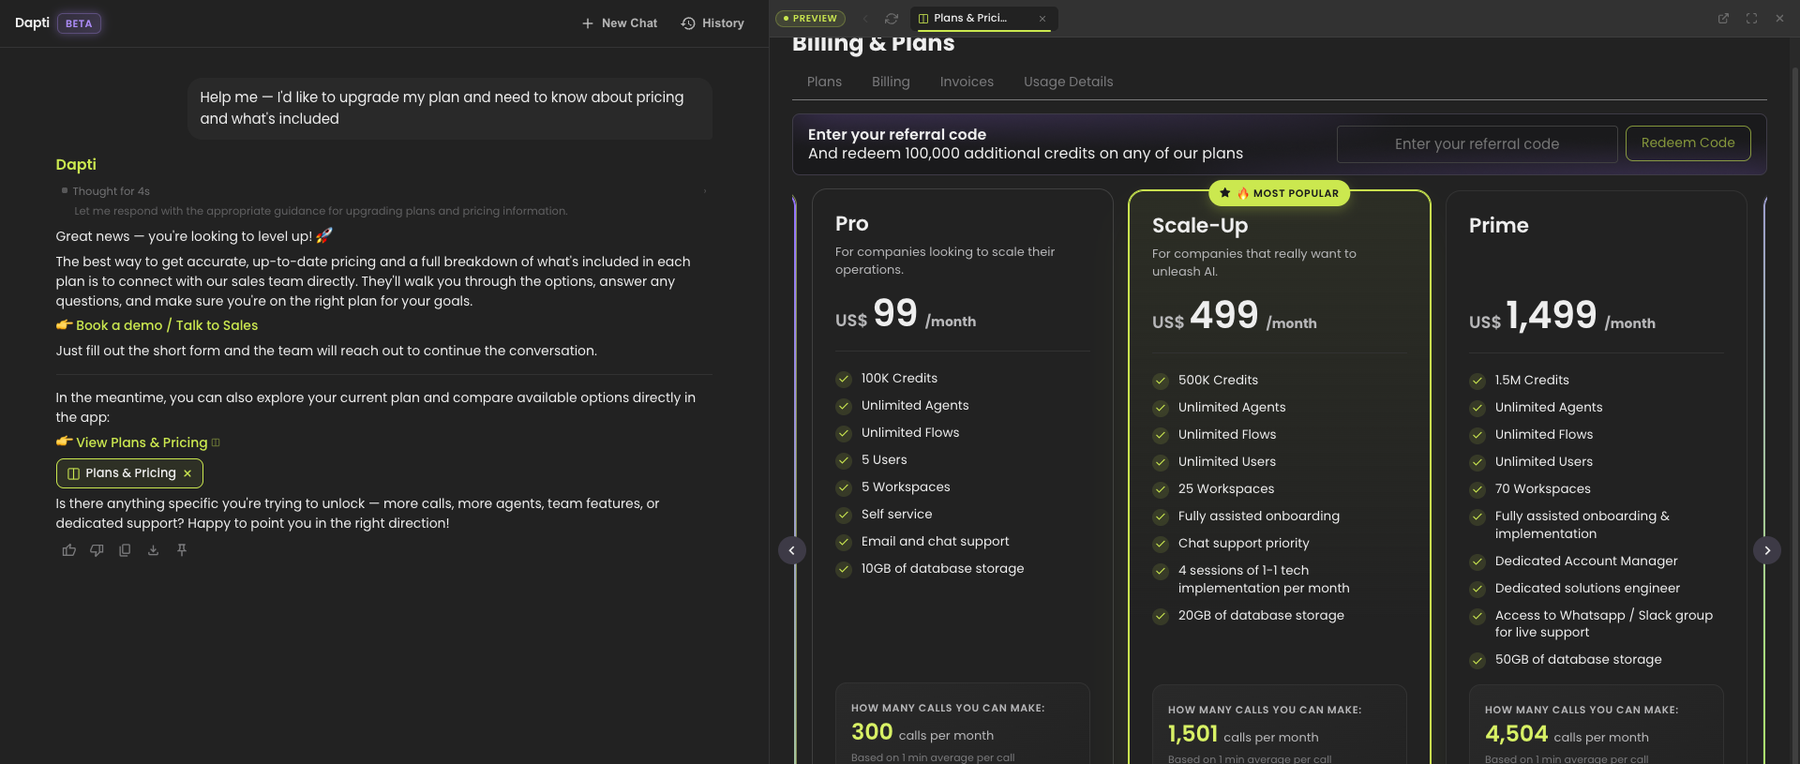The width and height of the screenshot is (1800, 764).
Task: Open preview in external window
Action: (1723, 18)
